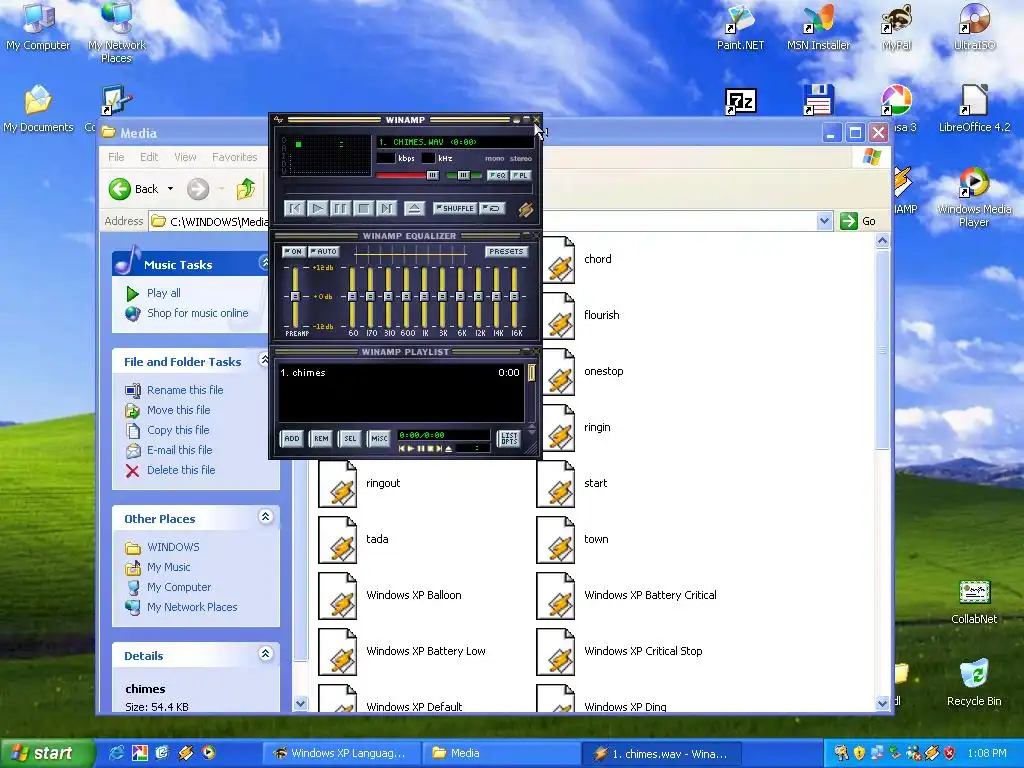Select the 'tada' sound file icon

338,540
